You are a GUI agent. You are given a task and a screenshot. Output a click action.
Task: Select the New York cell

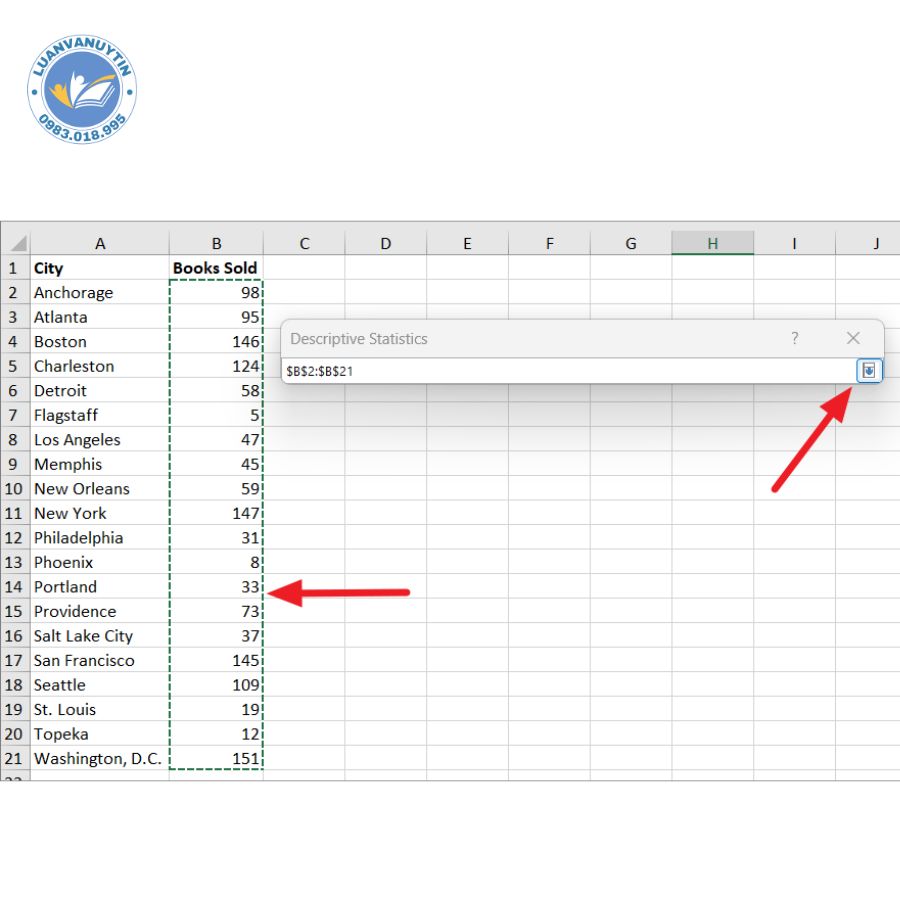[x=100, y=513]
